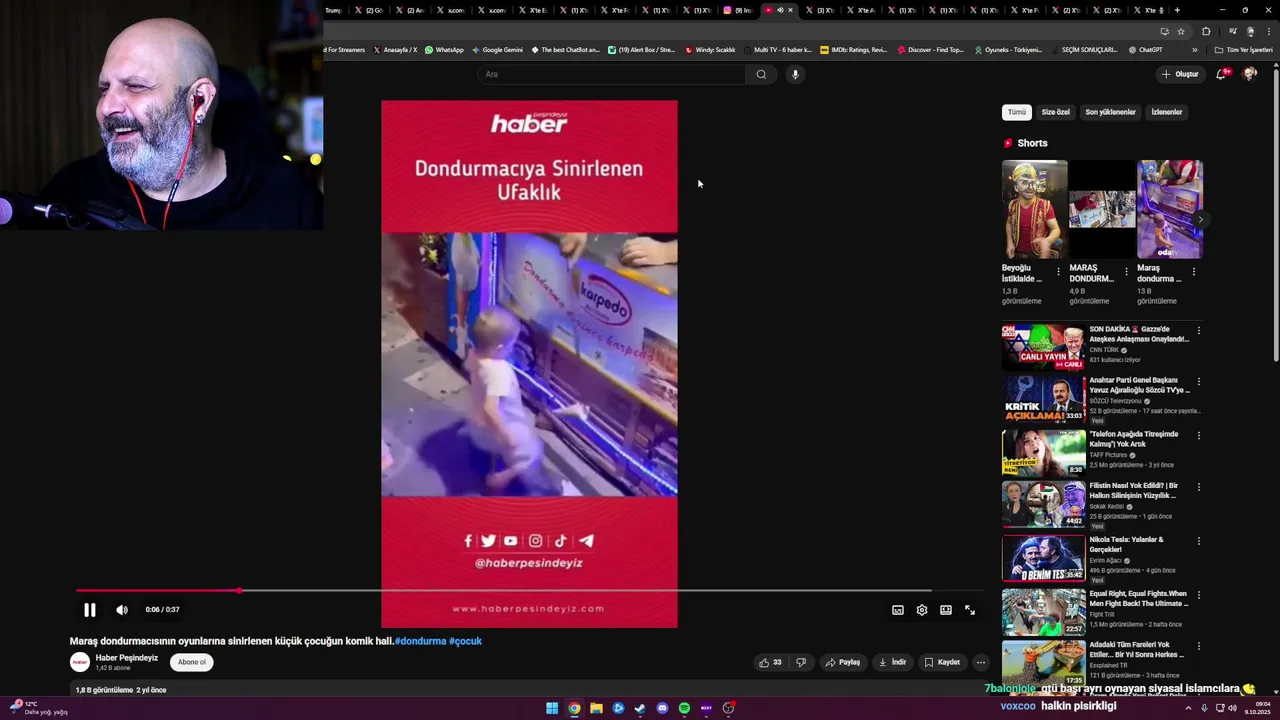Open Discord from the taskbar

click(662, 708)
